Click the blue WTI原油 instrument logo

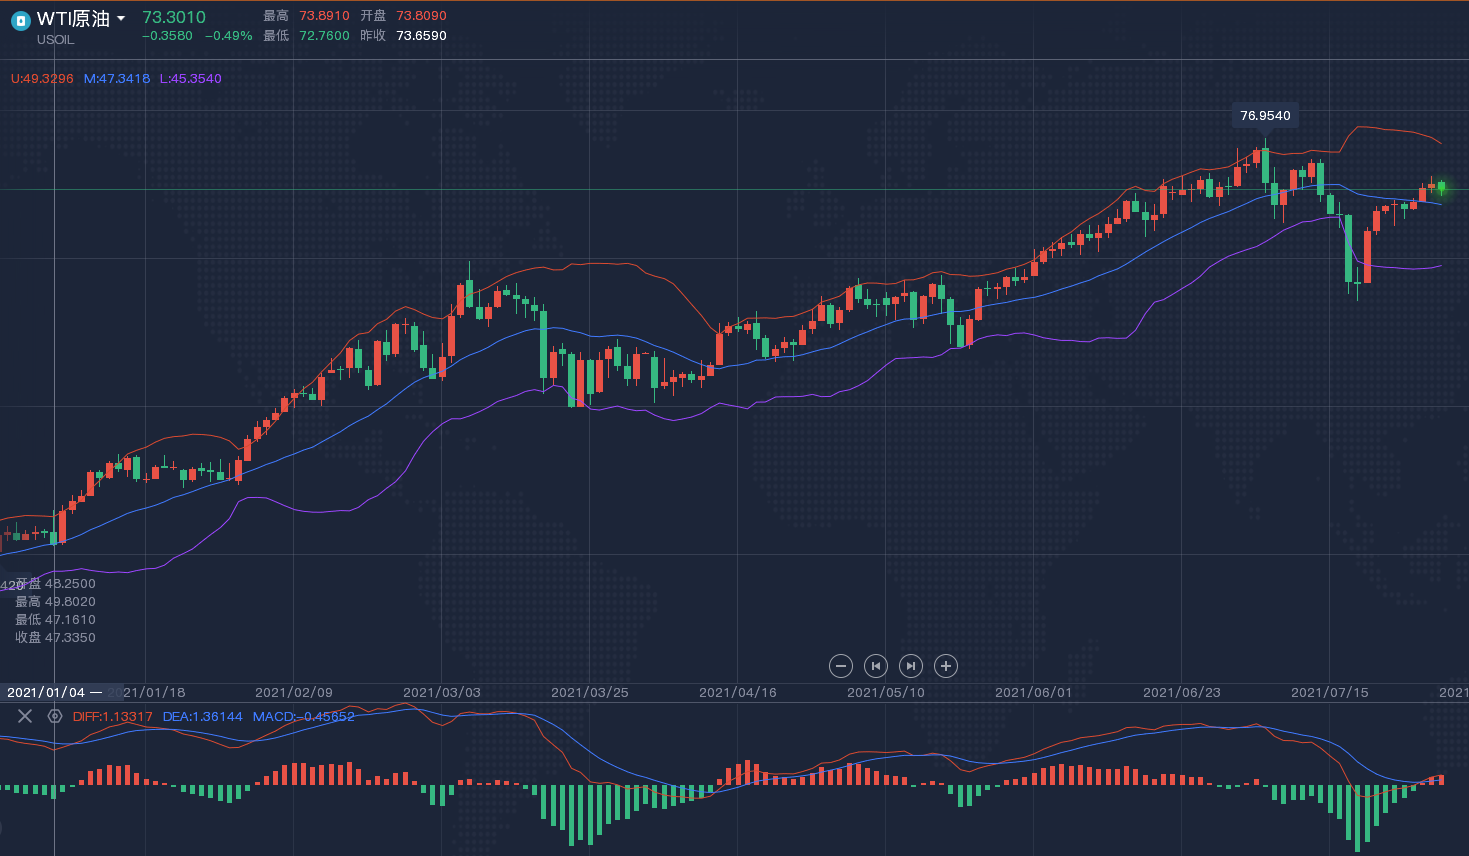[20, 21]
